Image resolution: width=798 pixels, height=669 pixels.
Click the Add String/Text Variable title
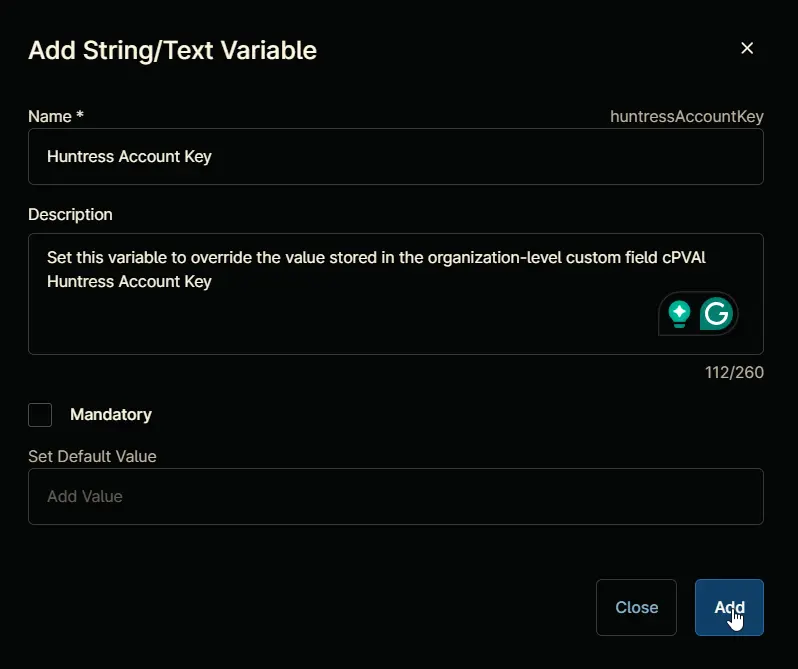click(x=173, y=50)
